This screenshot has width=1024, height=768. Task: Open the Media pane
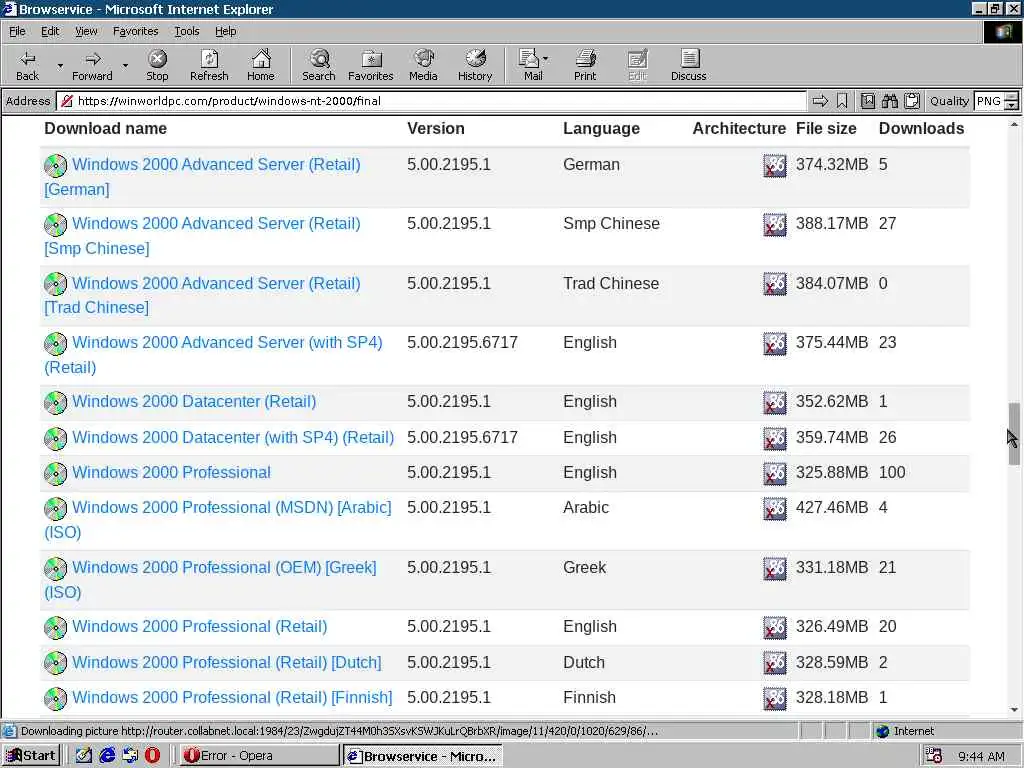(423, 65)
